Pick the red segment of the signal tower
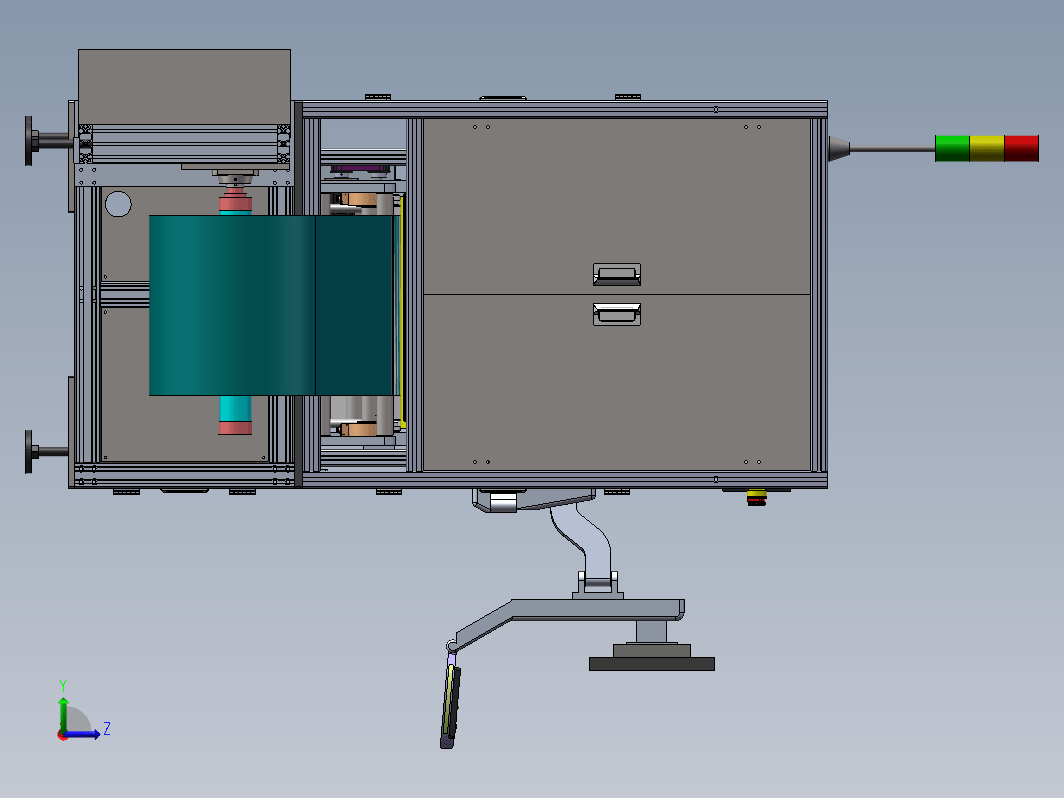 [x=1021, y=149]
